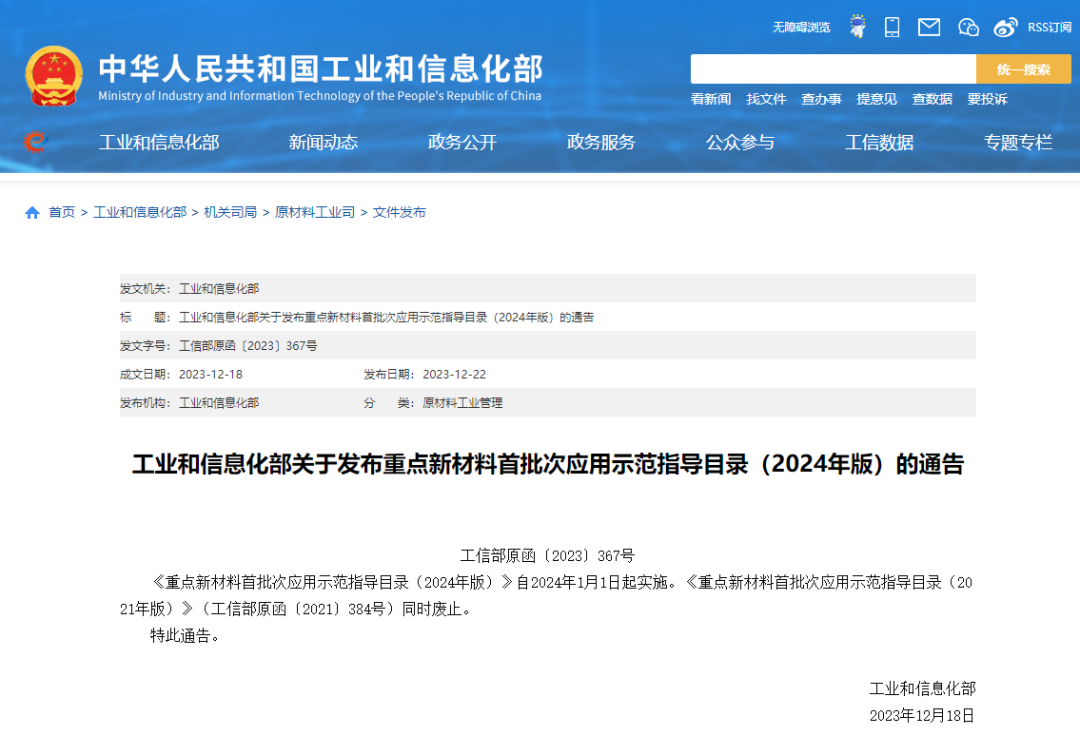
Task: Click the mobile phone version icon
Action: [892, 26]
